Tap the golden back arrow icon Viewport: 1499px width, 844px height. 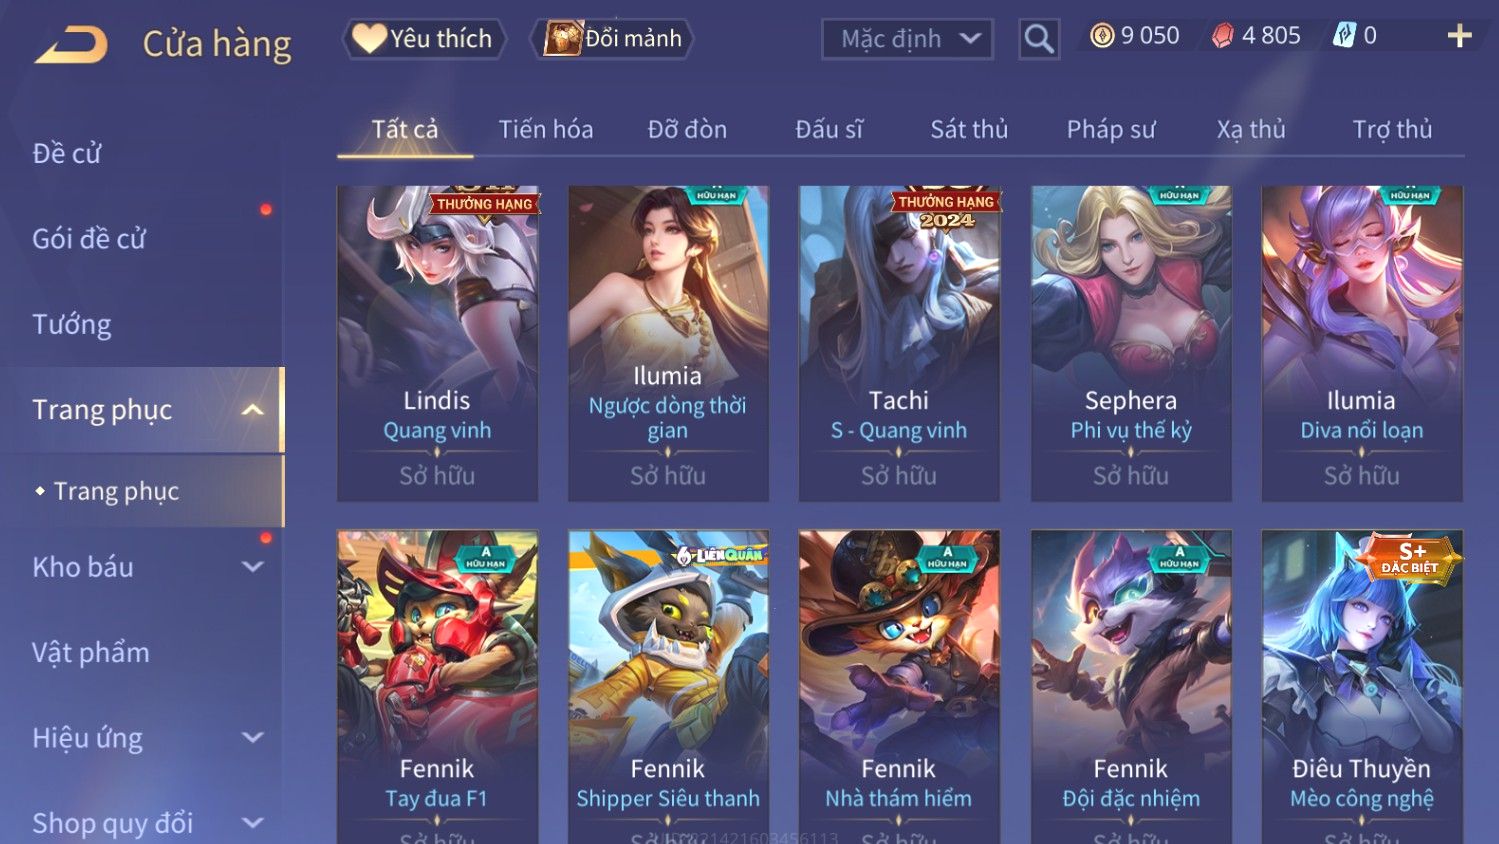[x=71, y=45]
